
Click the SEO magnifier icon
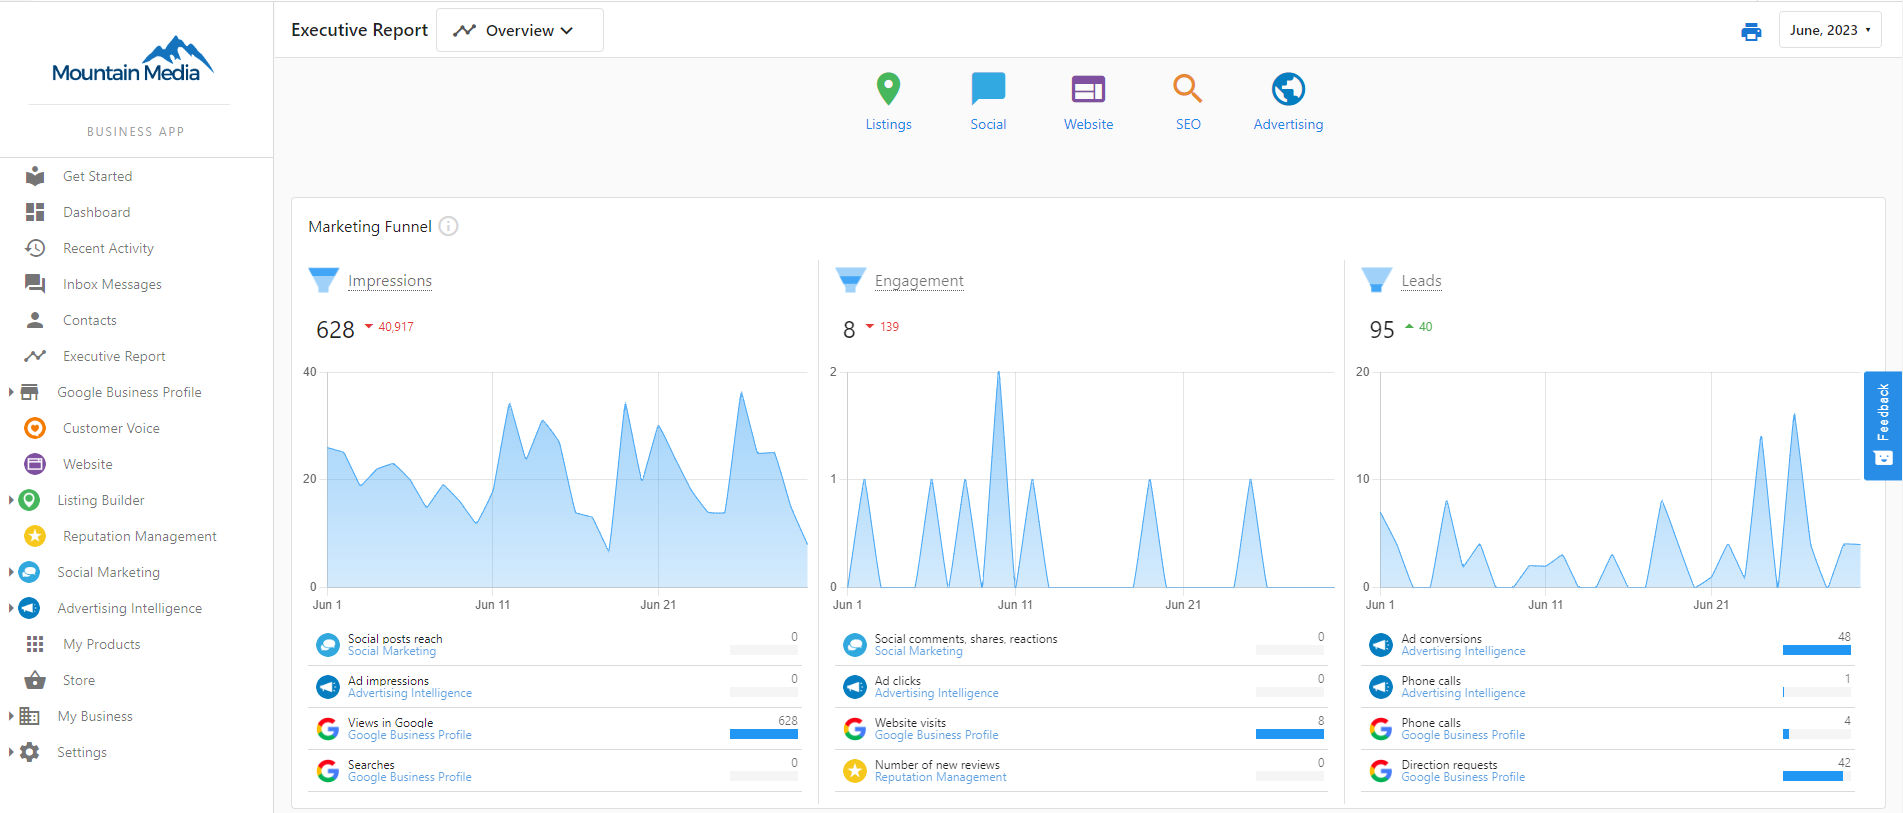click(x=1187, y=90)
